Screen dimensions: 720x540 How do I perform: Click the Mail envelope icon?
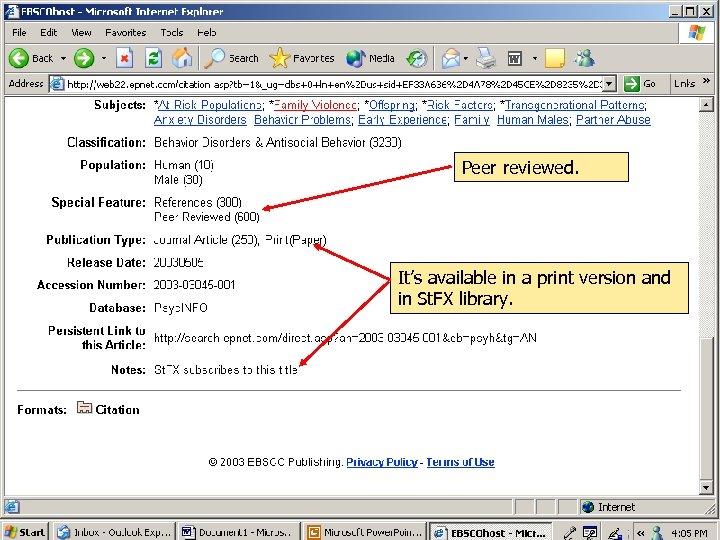(450, 58)
